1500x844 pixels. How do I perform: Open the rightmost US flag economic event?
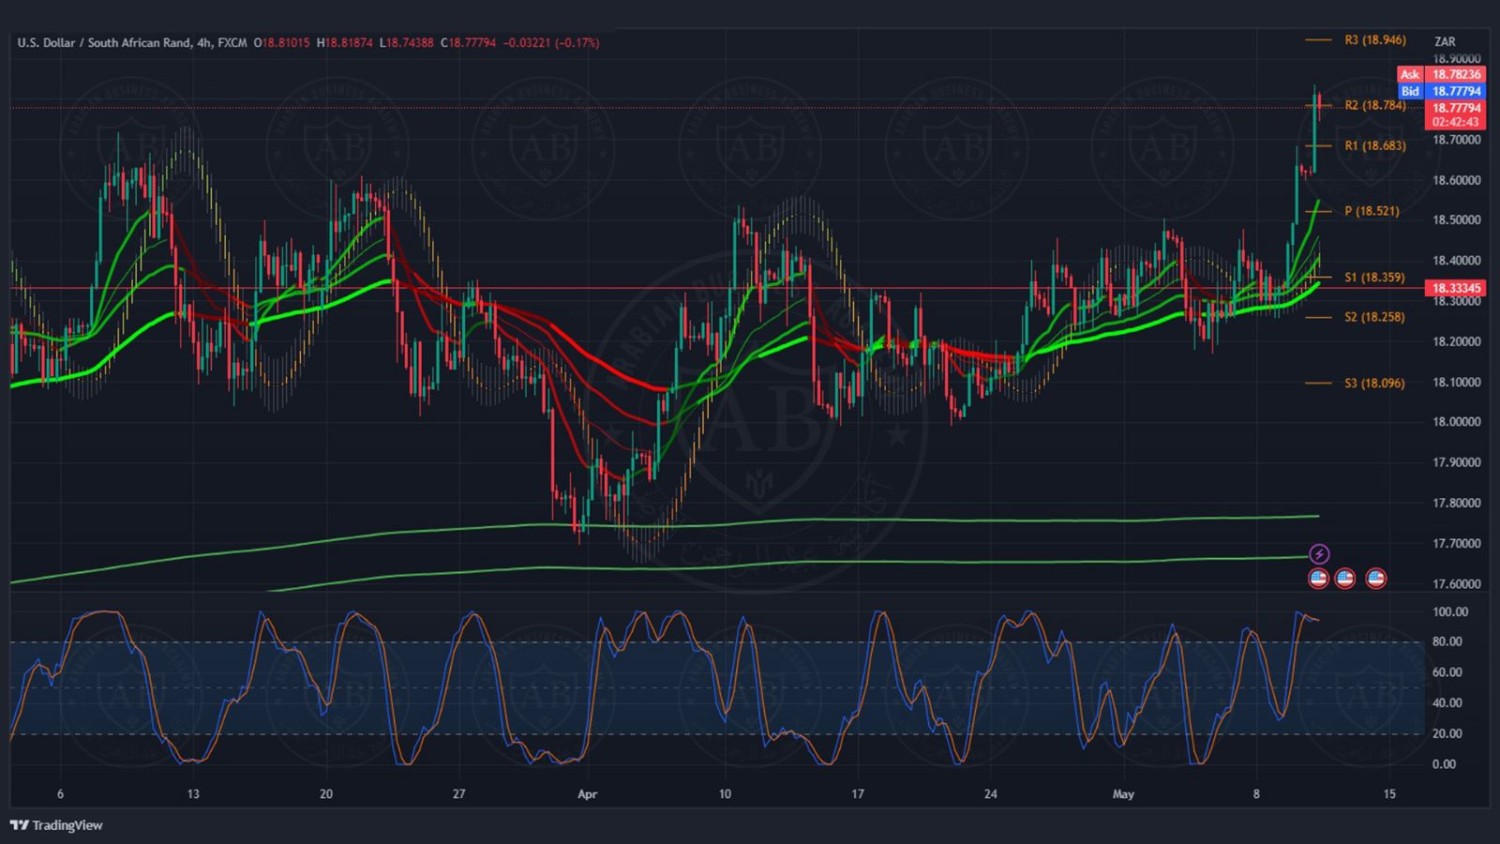1376,578
